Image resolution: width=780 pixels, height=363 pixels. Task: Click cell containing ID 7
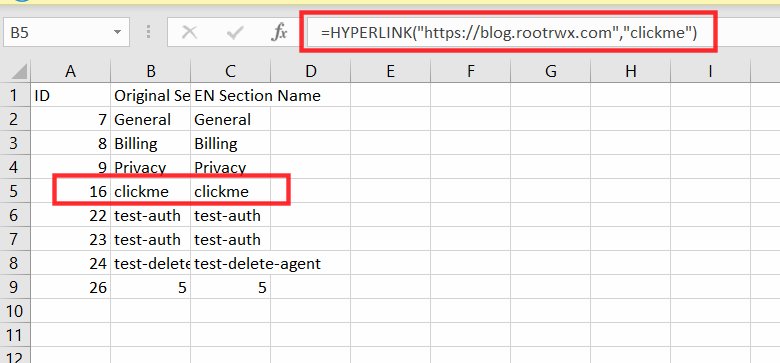pos(71,119)
